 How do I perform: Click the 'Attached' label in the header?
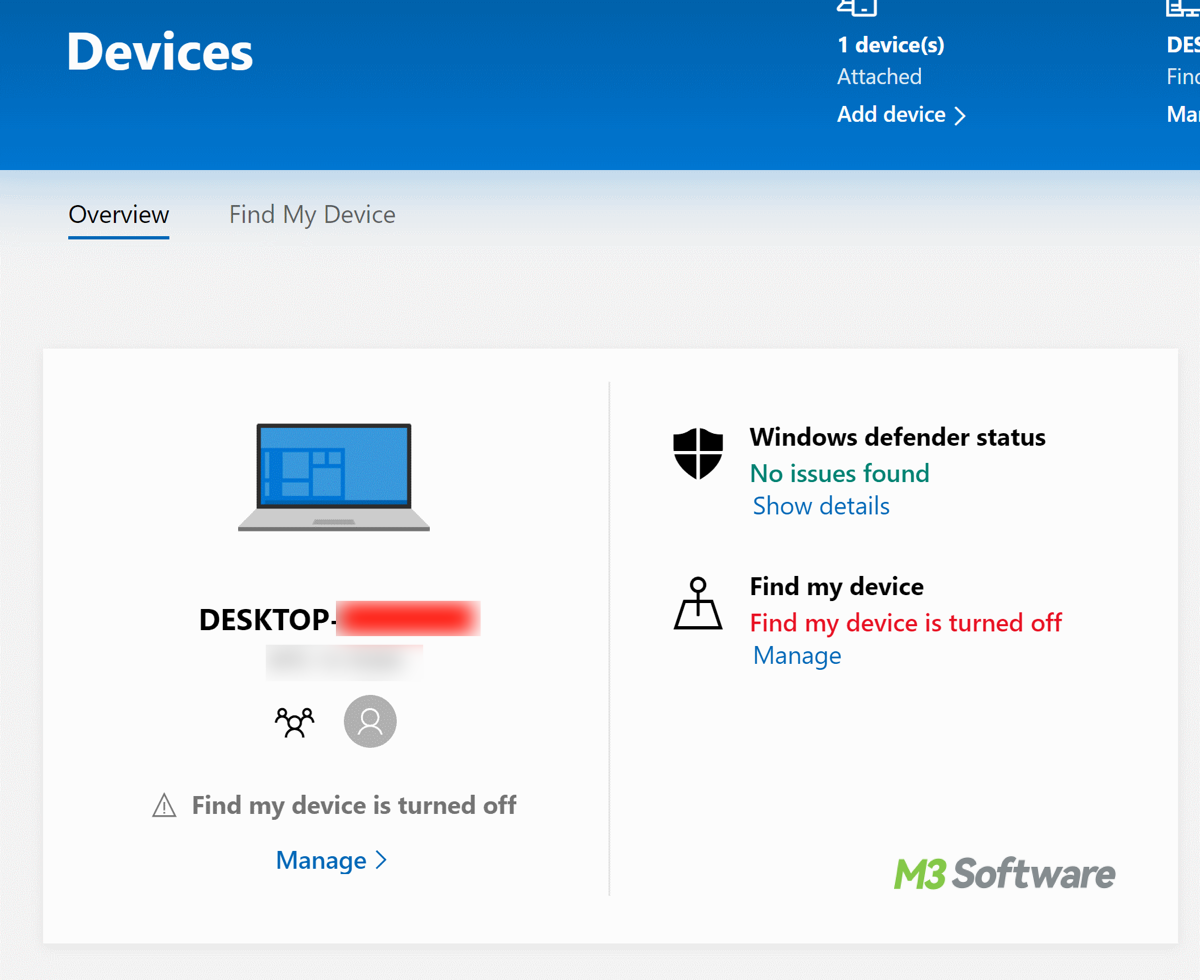coord(879,77)
